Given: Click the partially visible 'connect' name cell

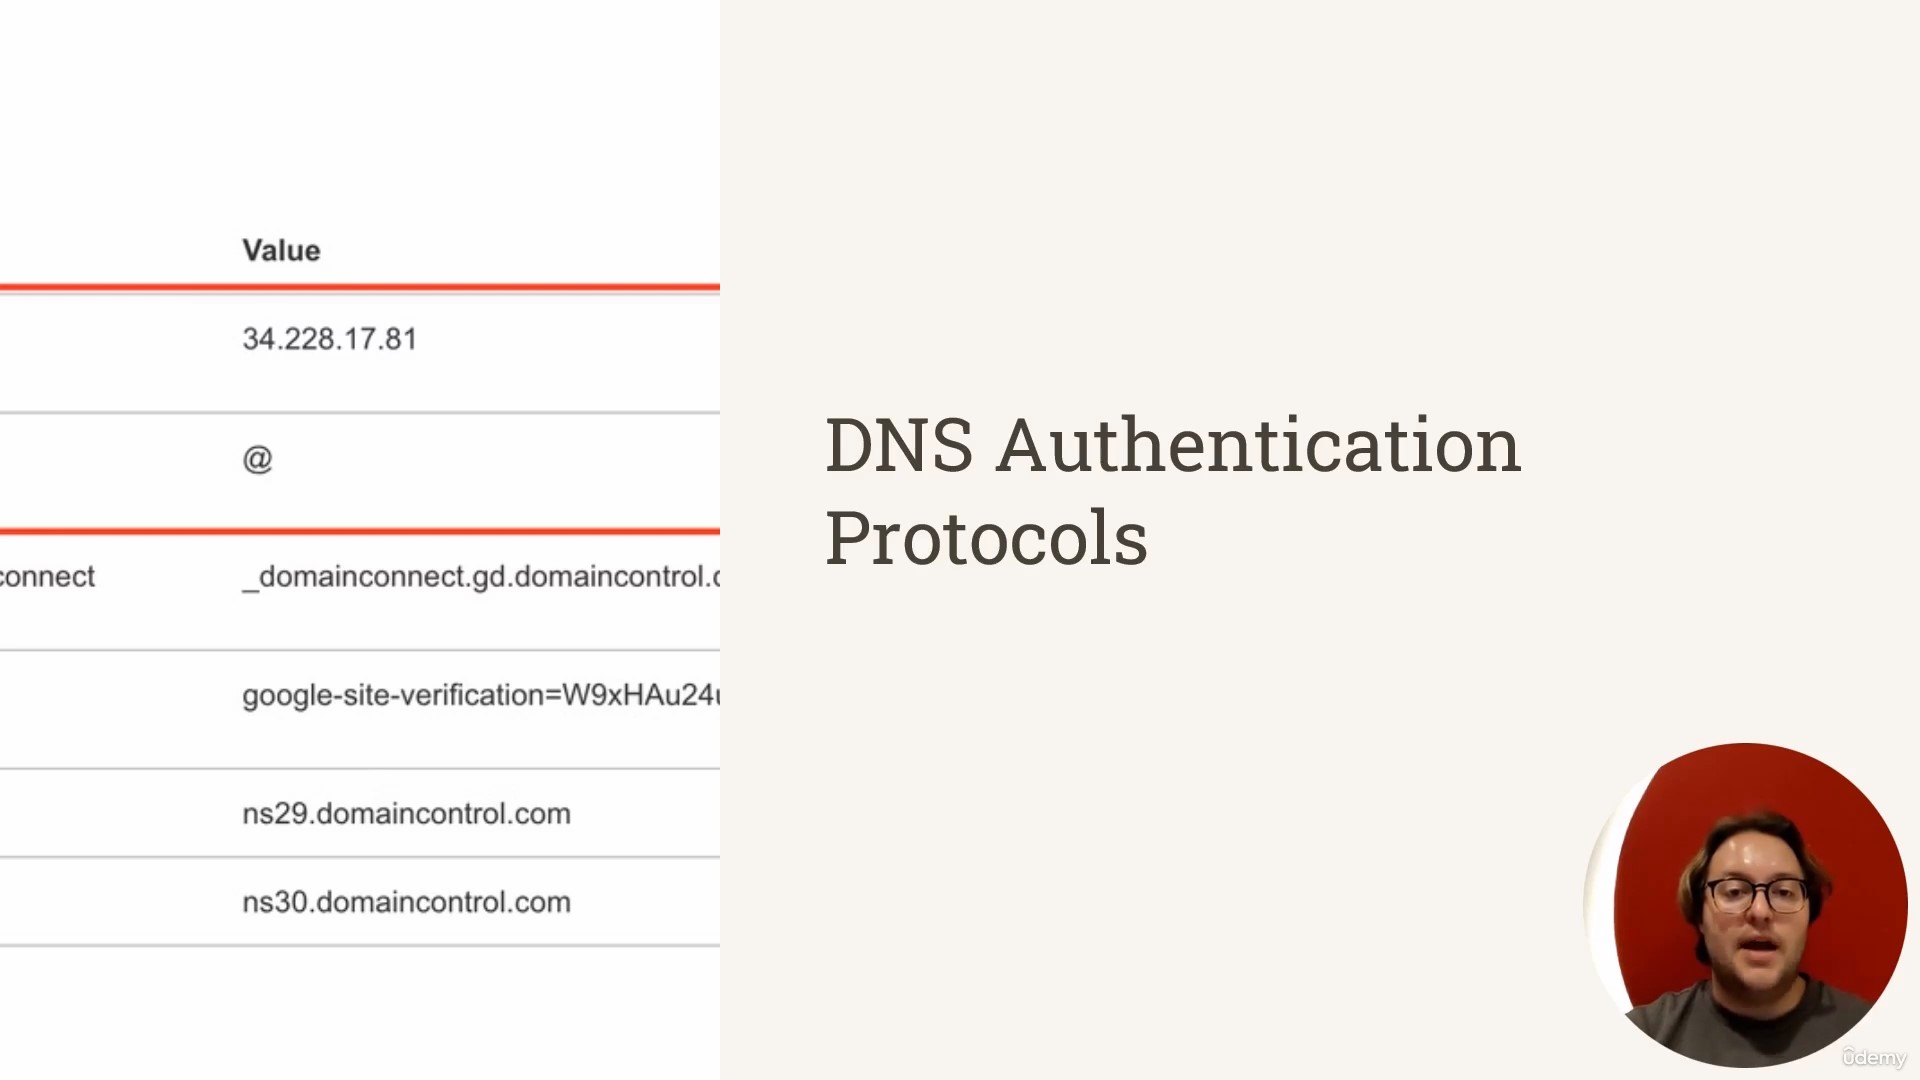Looking at the screenshot, I should tap(47, 576).
